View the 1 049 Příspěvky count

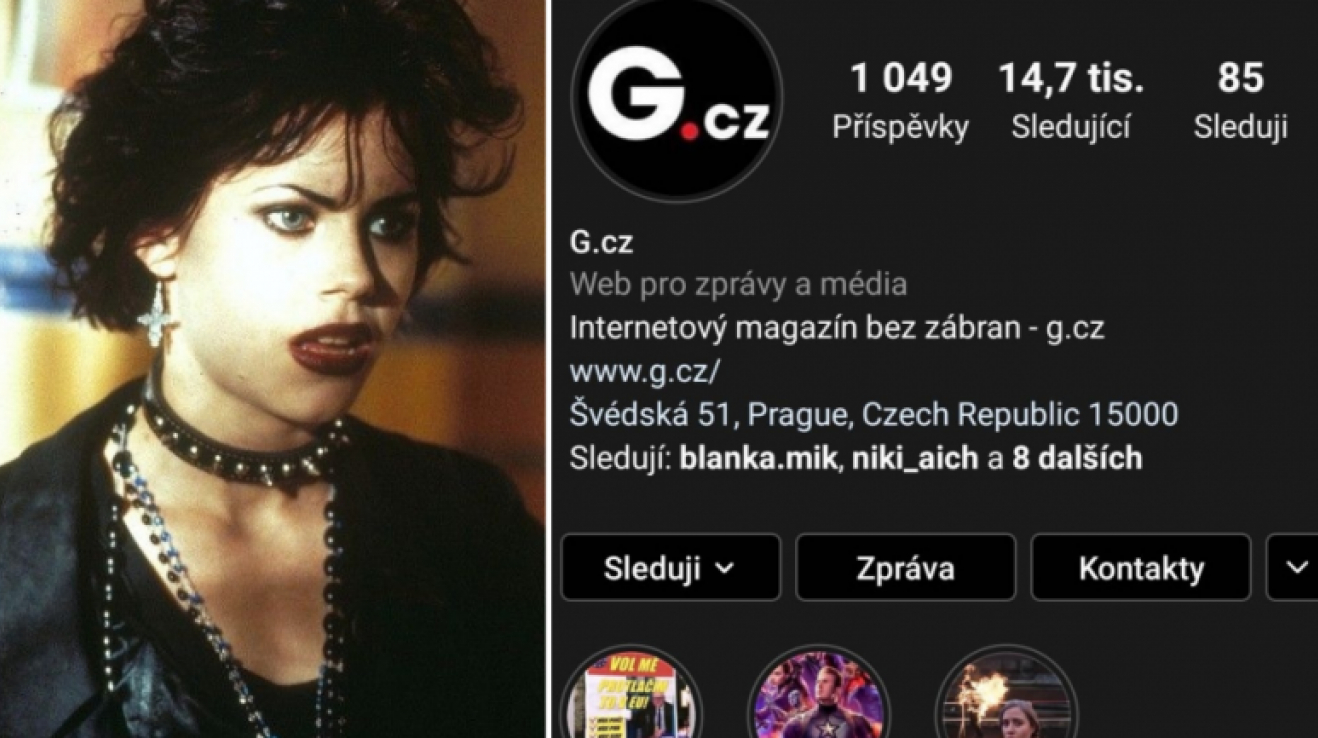pyautogui.click(x=901, y=101)
